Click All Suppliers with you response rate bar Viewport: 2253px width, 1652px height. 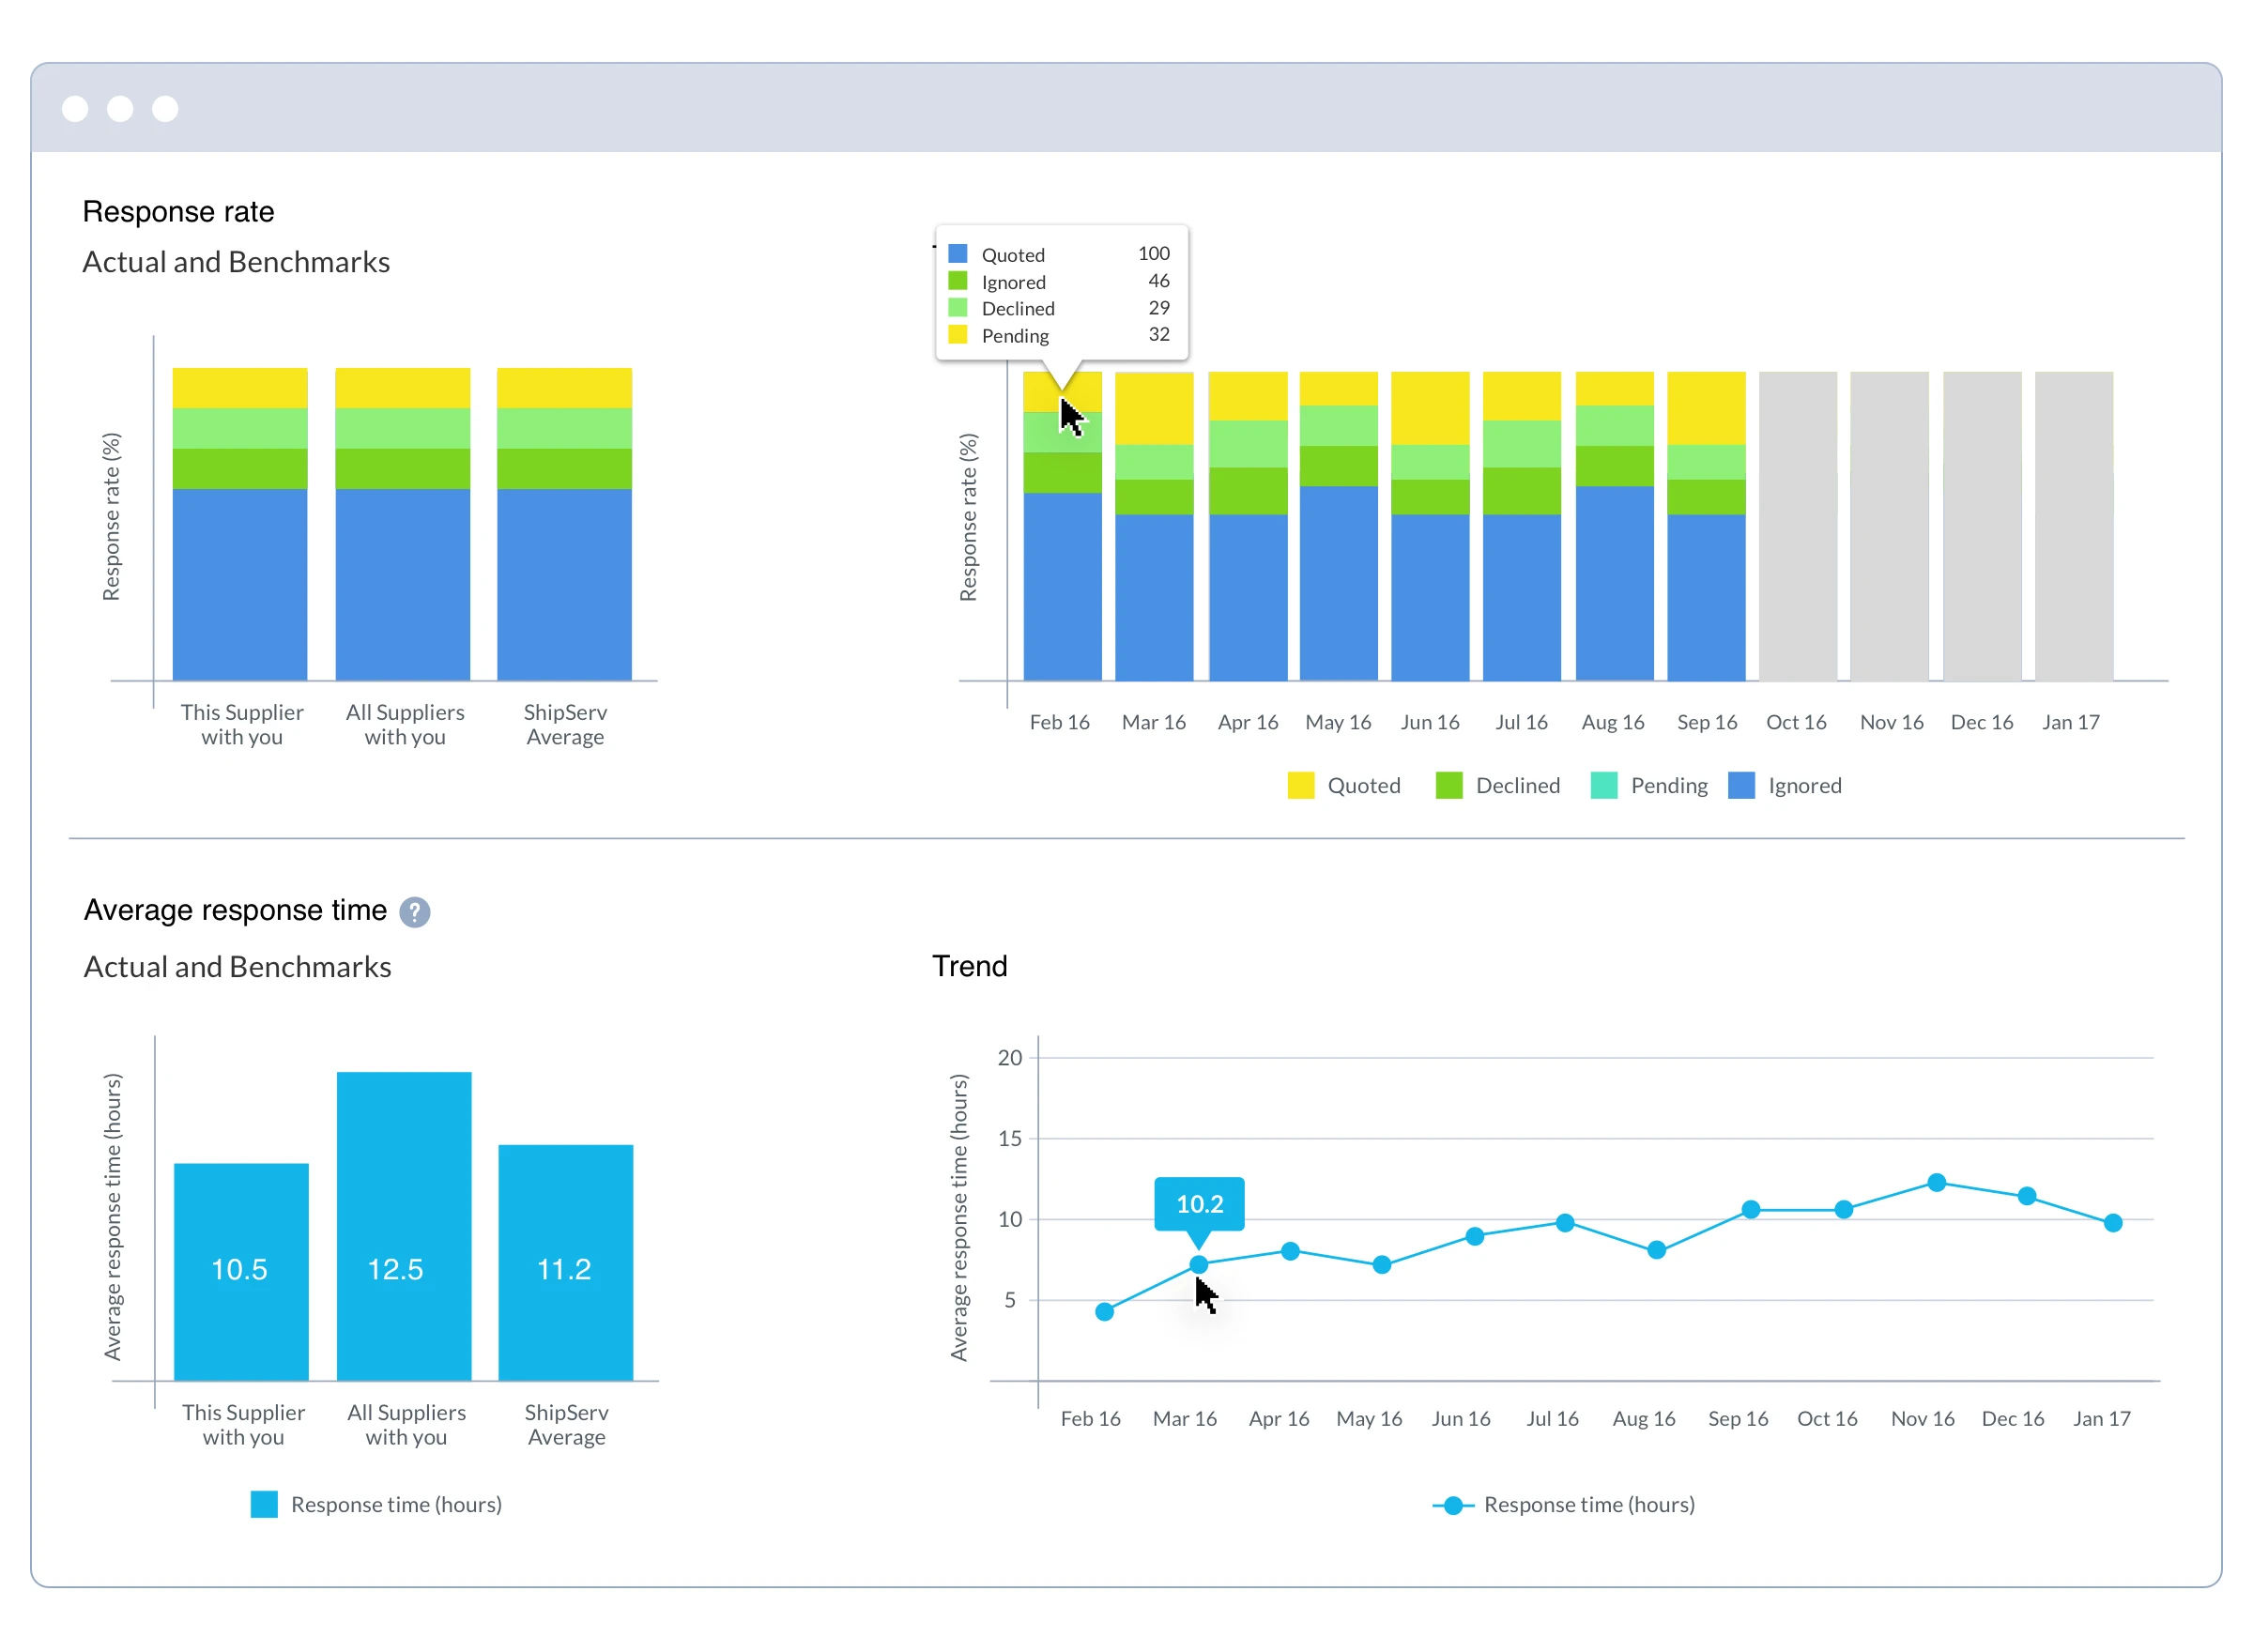(403, 524)
